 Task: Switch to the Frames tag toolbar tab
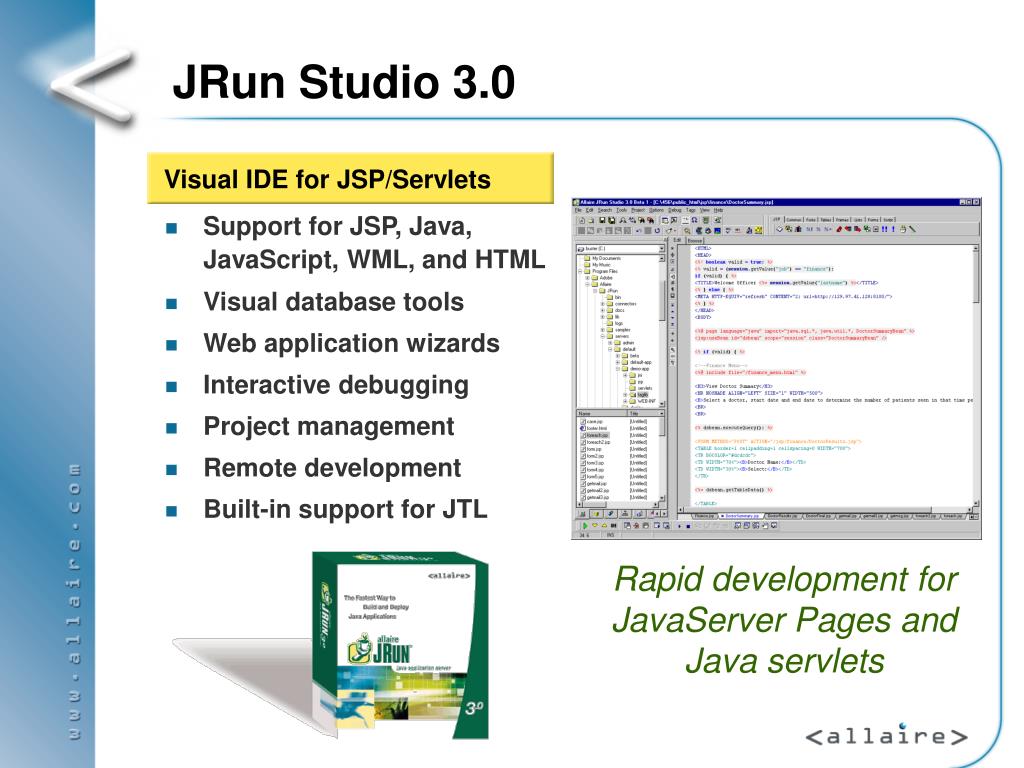click(x=842, y=219)
